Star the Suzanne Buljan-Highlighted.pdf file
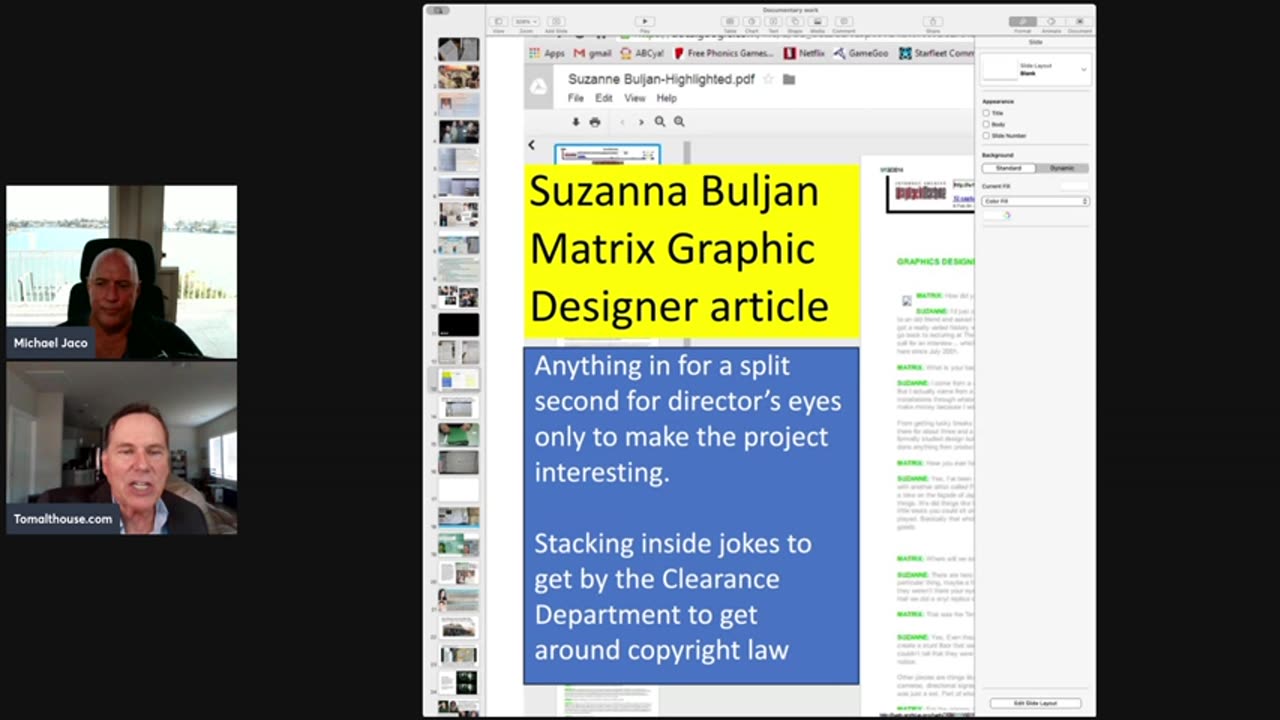The width and height of the screenshot is (1280, 720). click(768, 79)
